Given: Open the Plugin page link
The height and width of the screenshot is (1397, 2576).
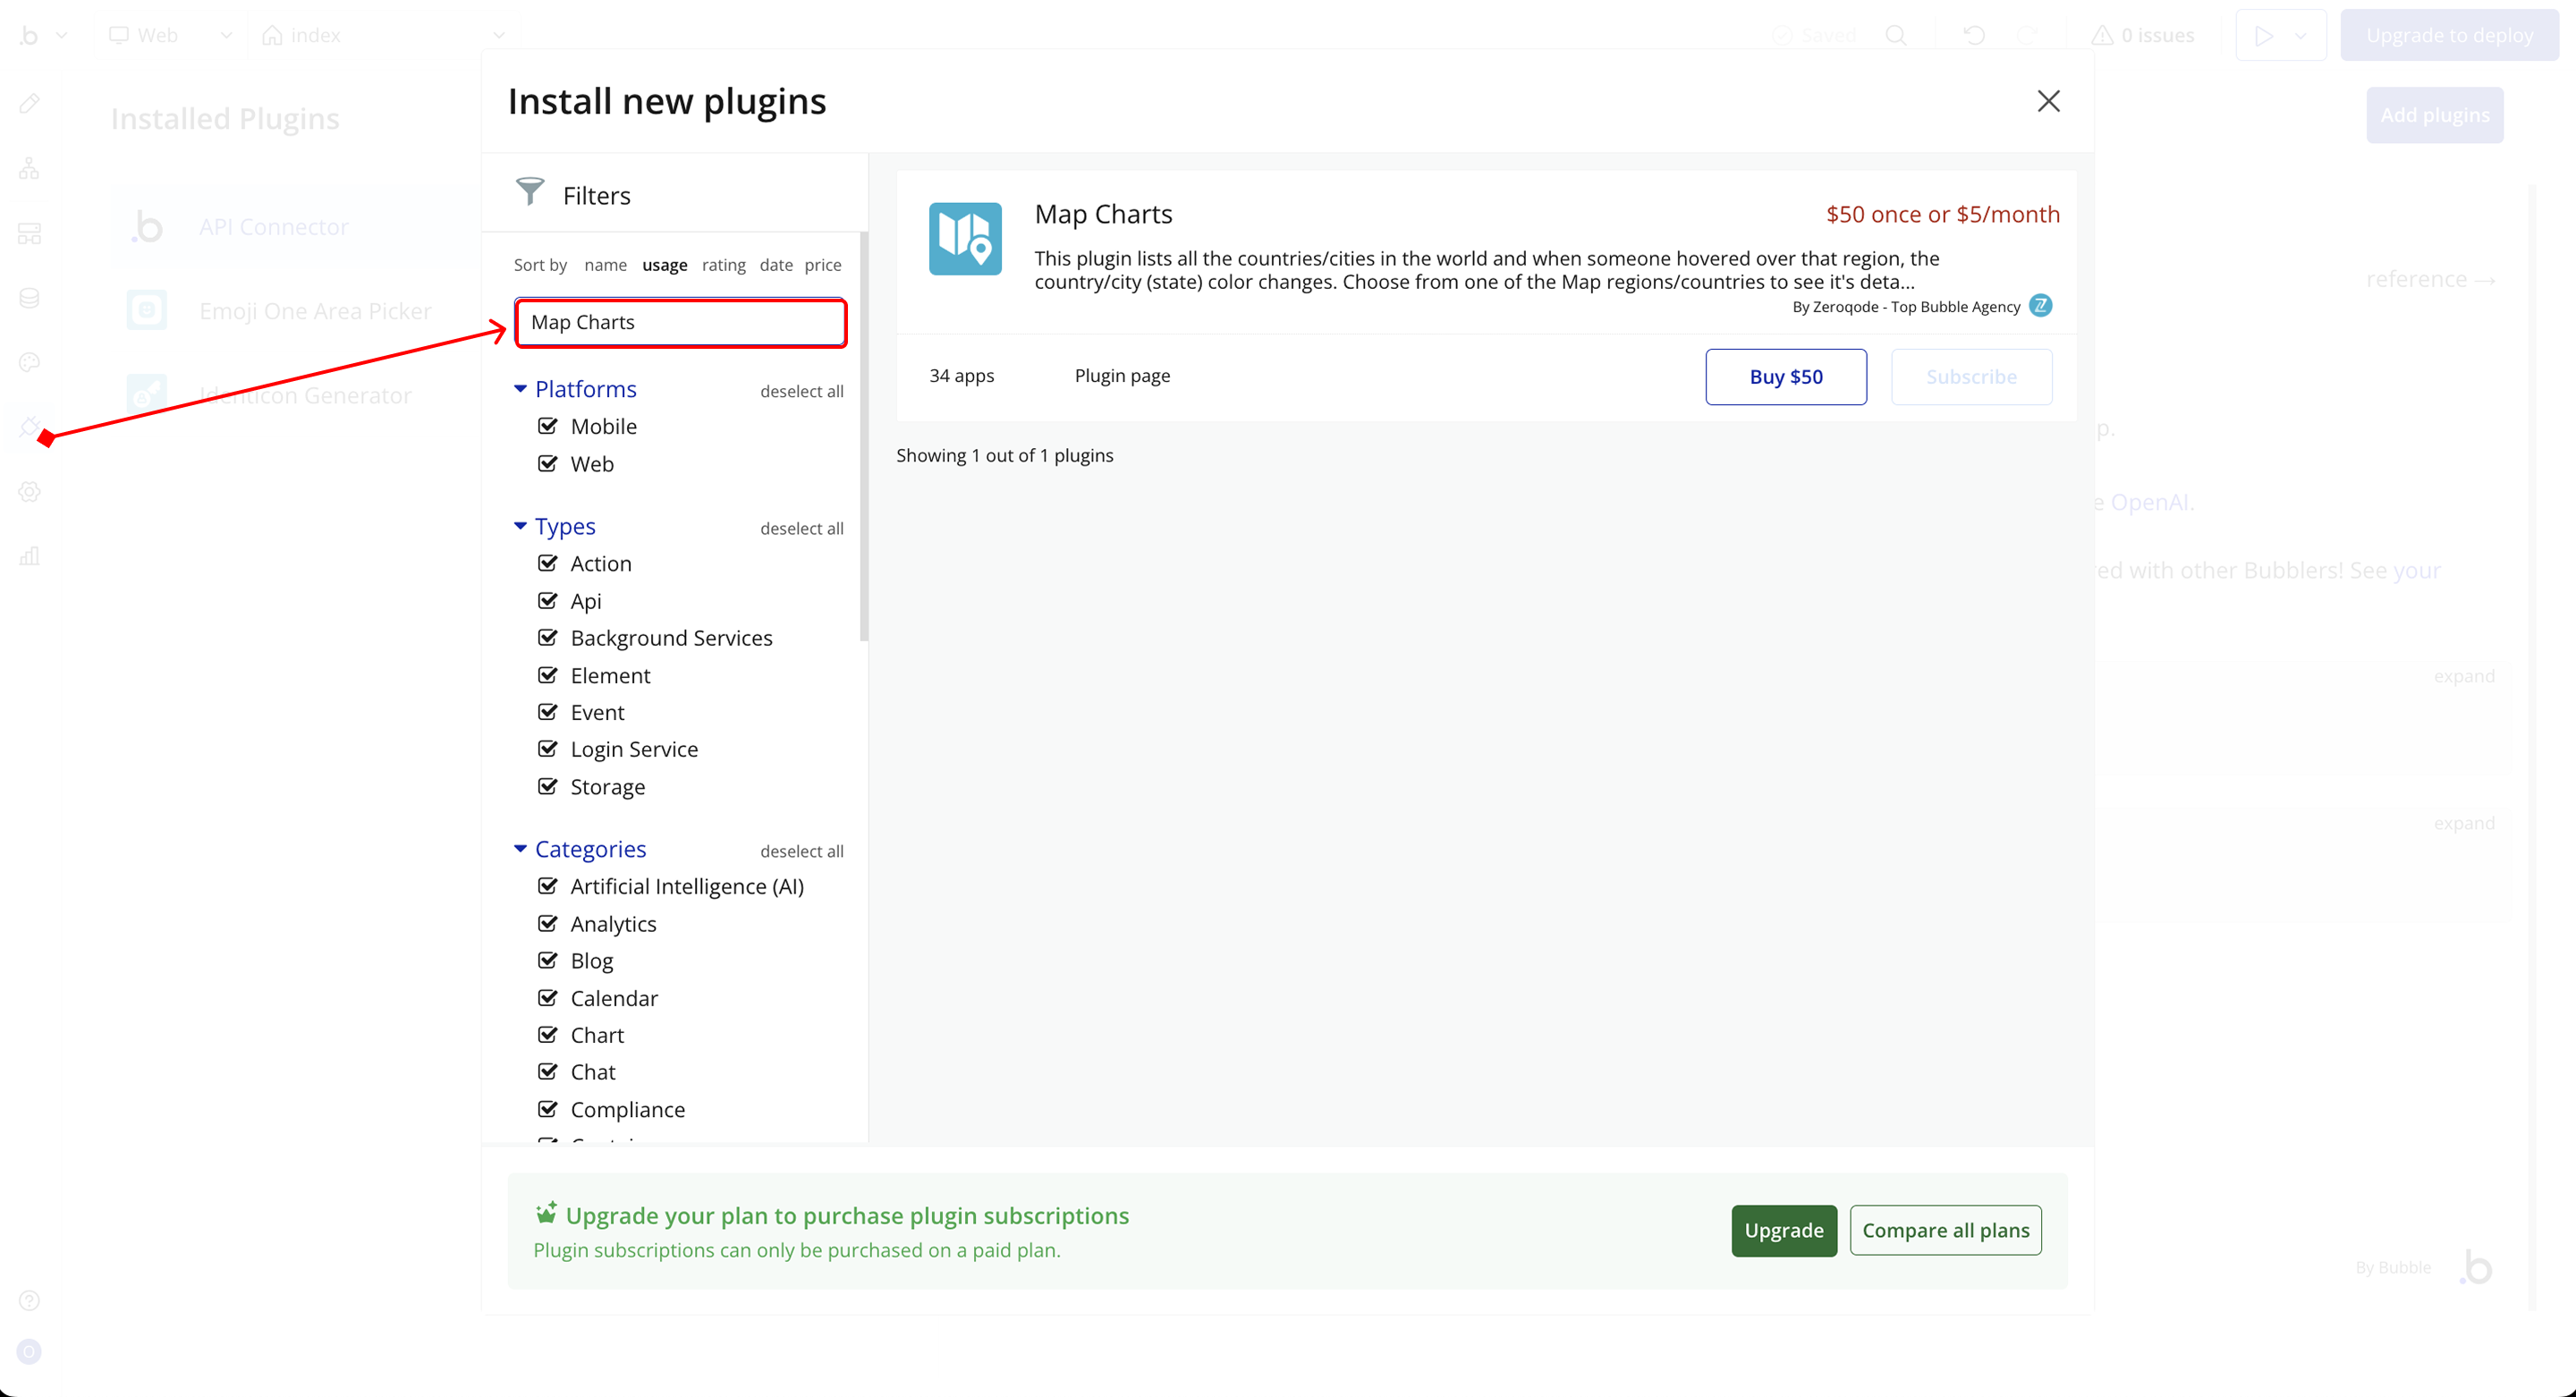Looking at the screenshot, I should [1121, 376].
